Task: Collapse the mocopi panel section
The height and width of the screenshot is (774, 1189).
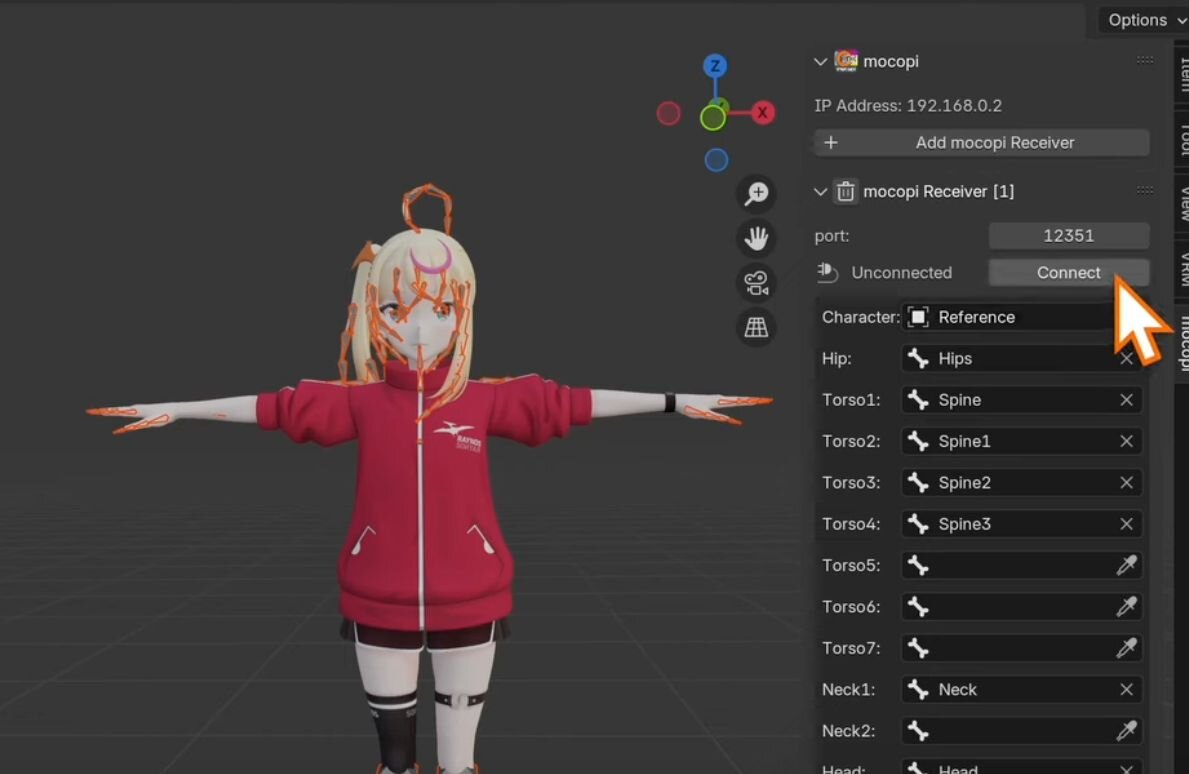Action: pyautogui.click(x=821, y=62)
